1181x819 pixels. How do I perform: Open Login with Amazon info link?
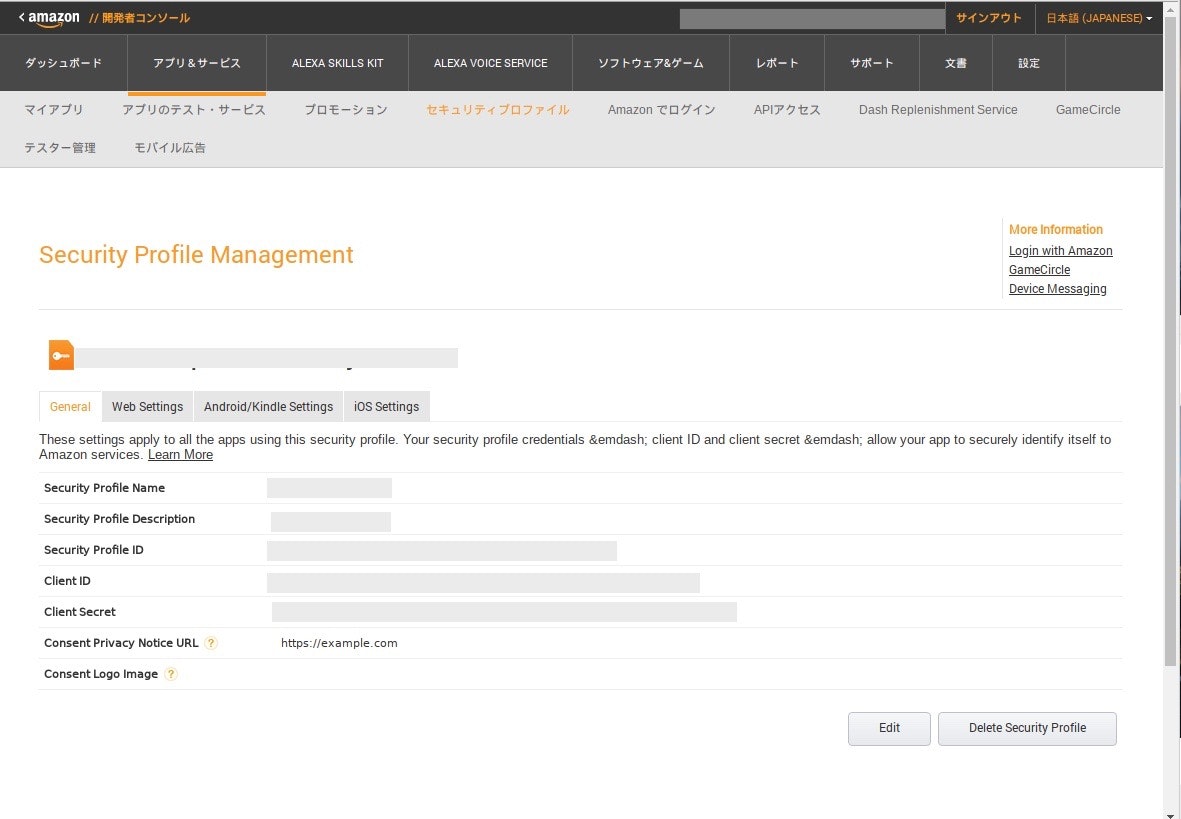tap(1060, 251)
